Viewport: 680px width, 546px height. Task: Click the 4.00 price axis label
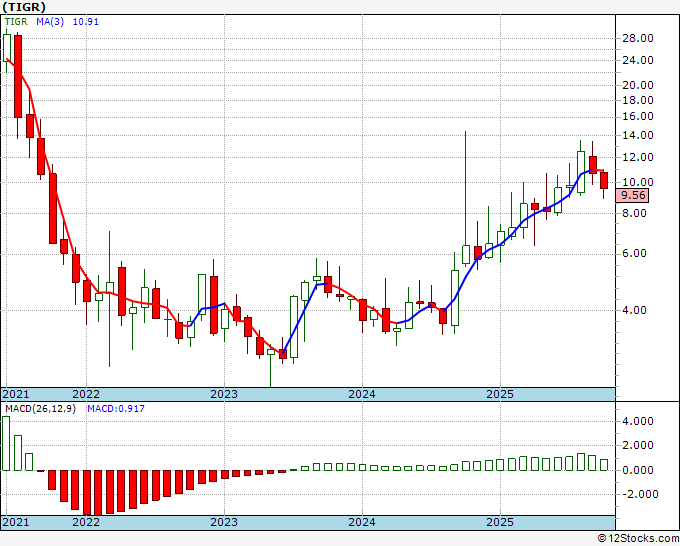pos(634,310)
